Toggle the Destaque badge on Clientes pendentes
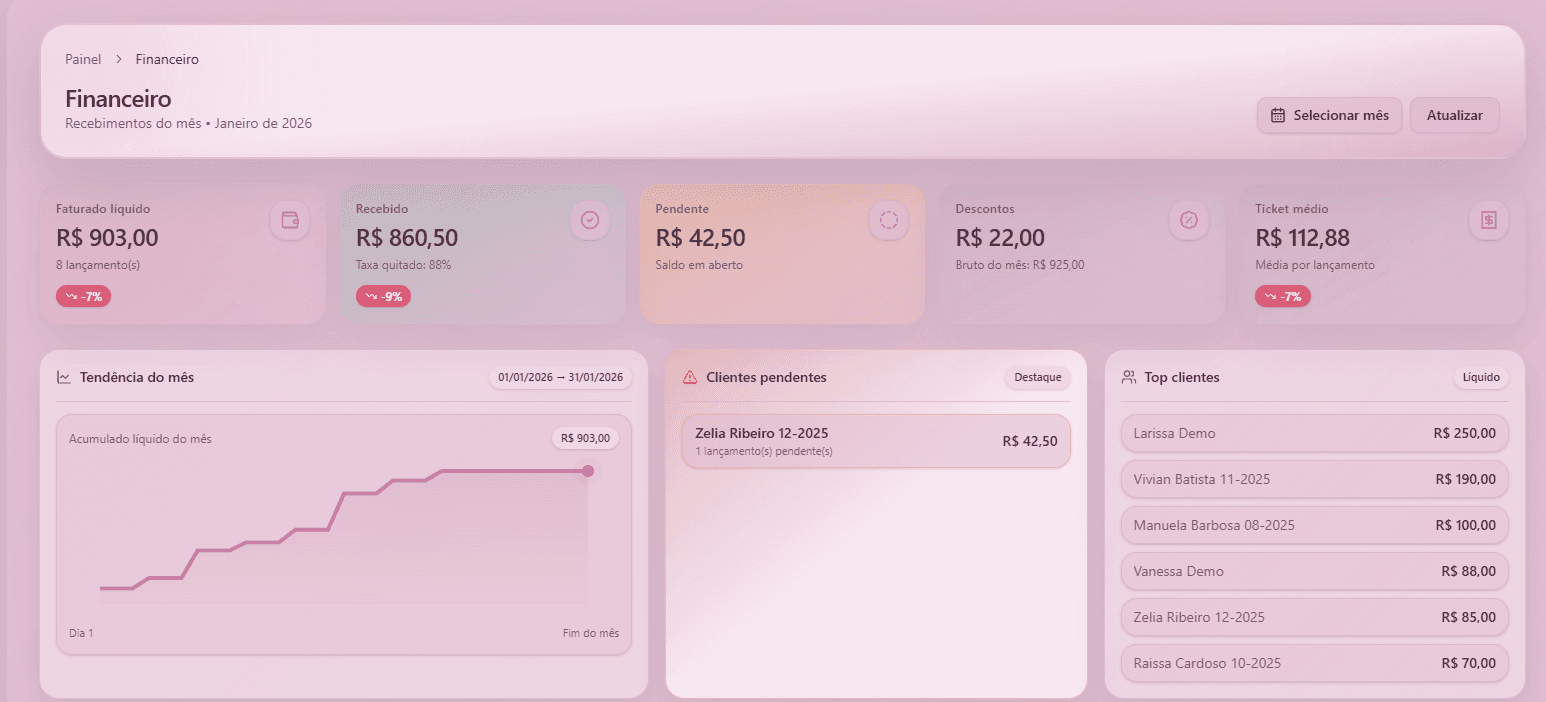 click(1037, 377)
